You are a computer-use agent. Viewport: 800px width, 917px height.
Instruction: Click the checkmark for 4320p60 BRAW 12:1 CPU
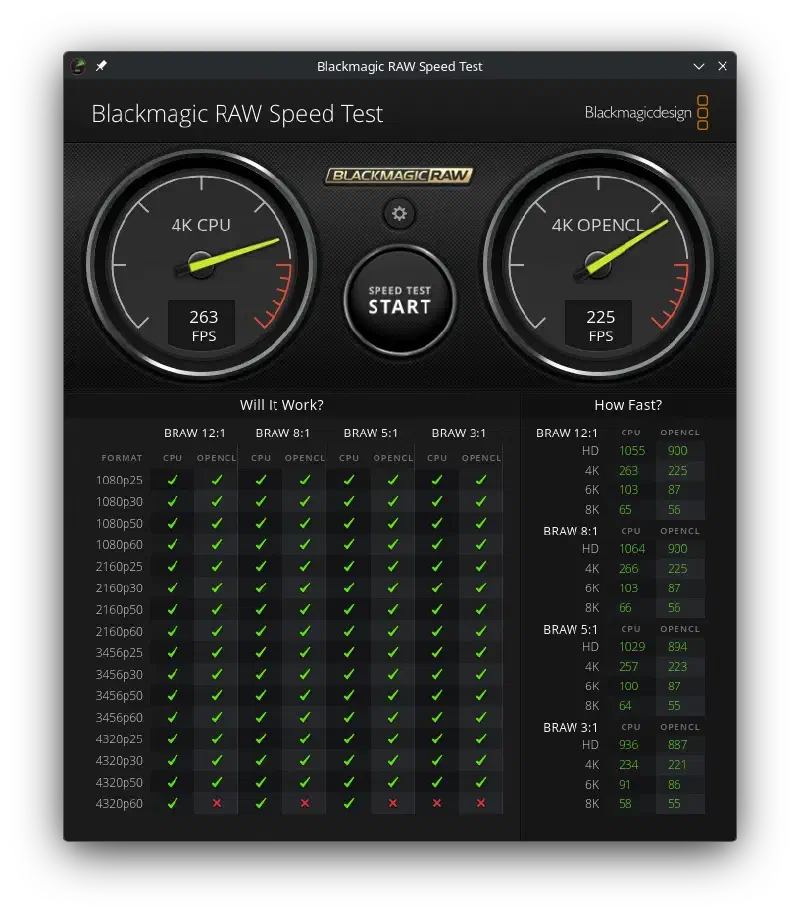click(173, 804)
